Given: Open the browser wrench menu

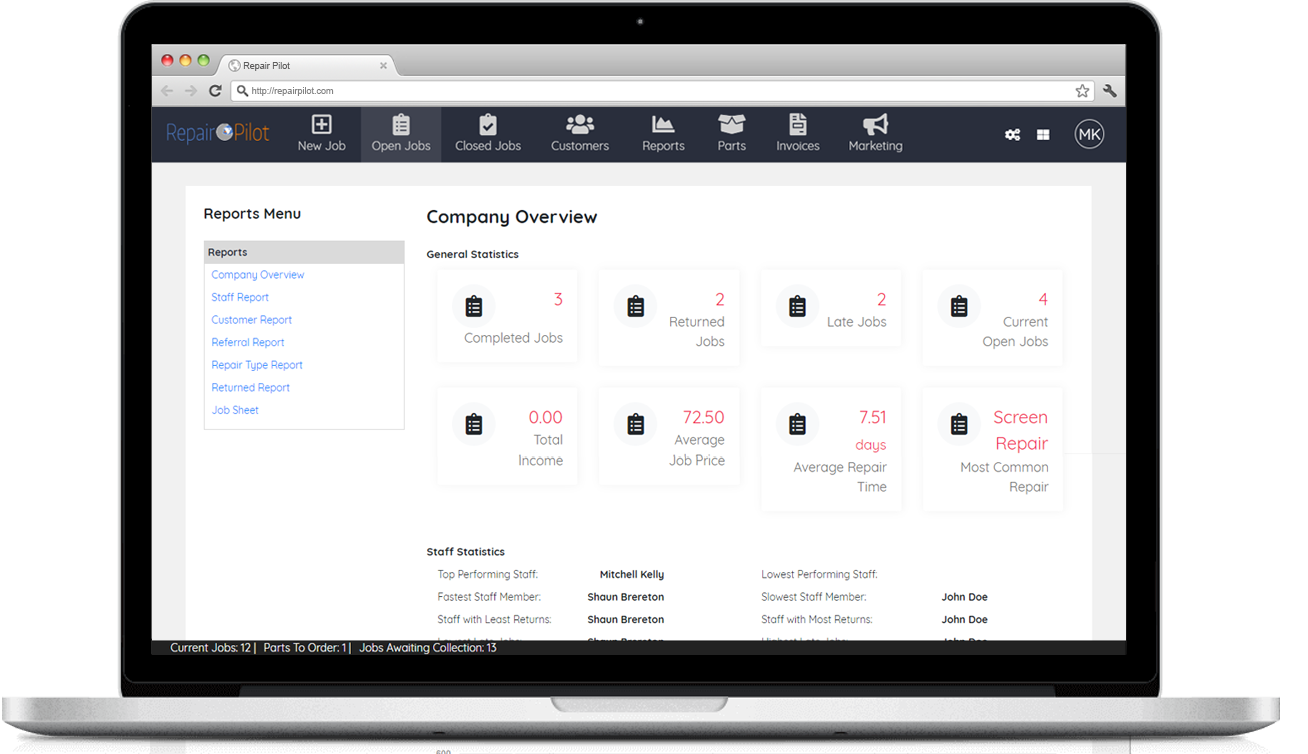Looking at the screenshot, I should click(x=1110, y=91).
